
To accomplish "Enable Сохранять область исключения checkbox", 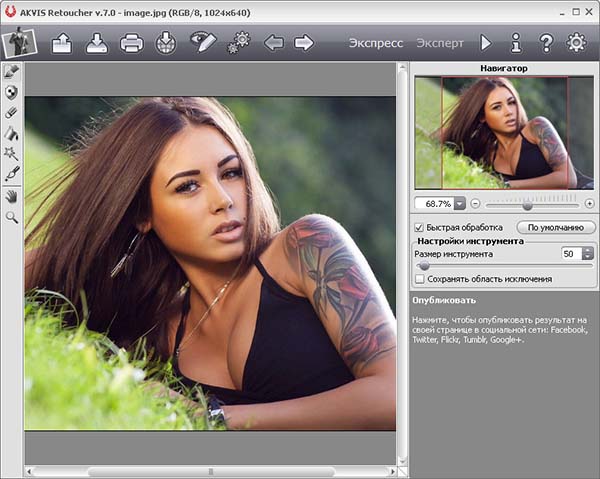I will tap(419, 279).
